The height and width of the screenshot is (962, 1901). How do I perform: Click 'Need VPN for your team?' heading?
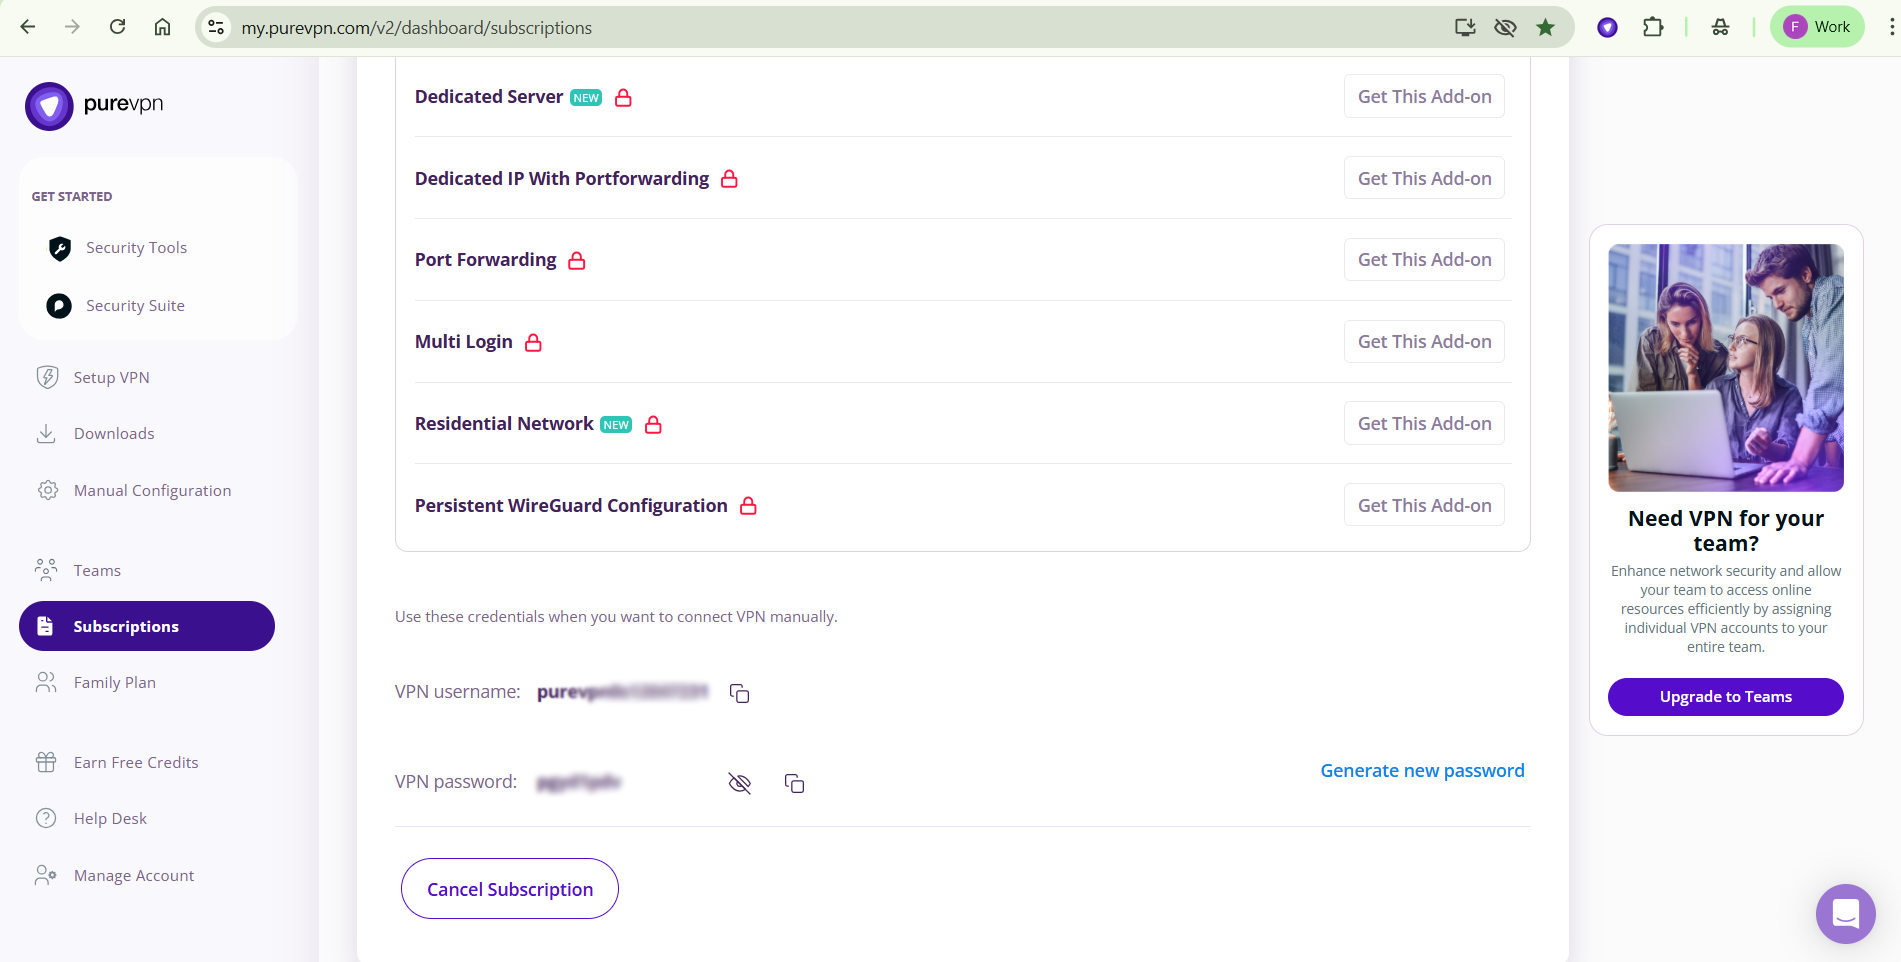point(1726,531)
